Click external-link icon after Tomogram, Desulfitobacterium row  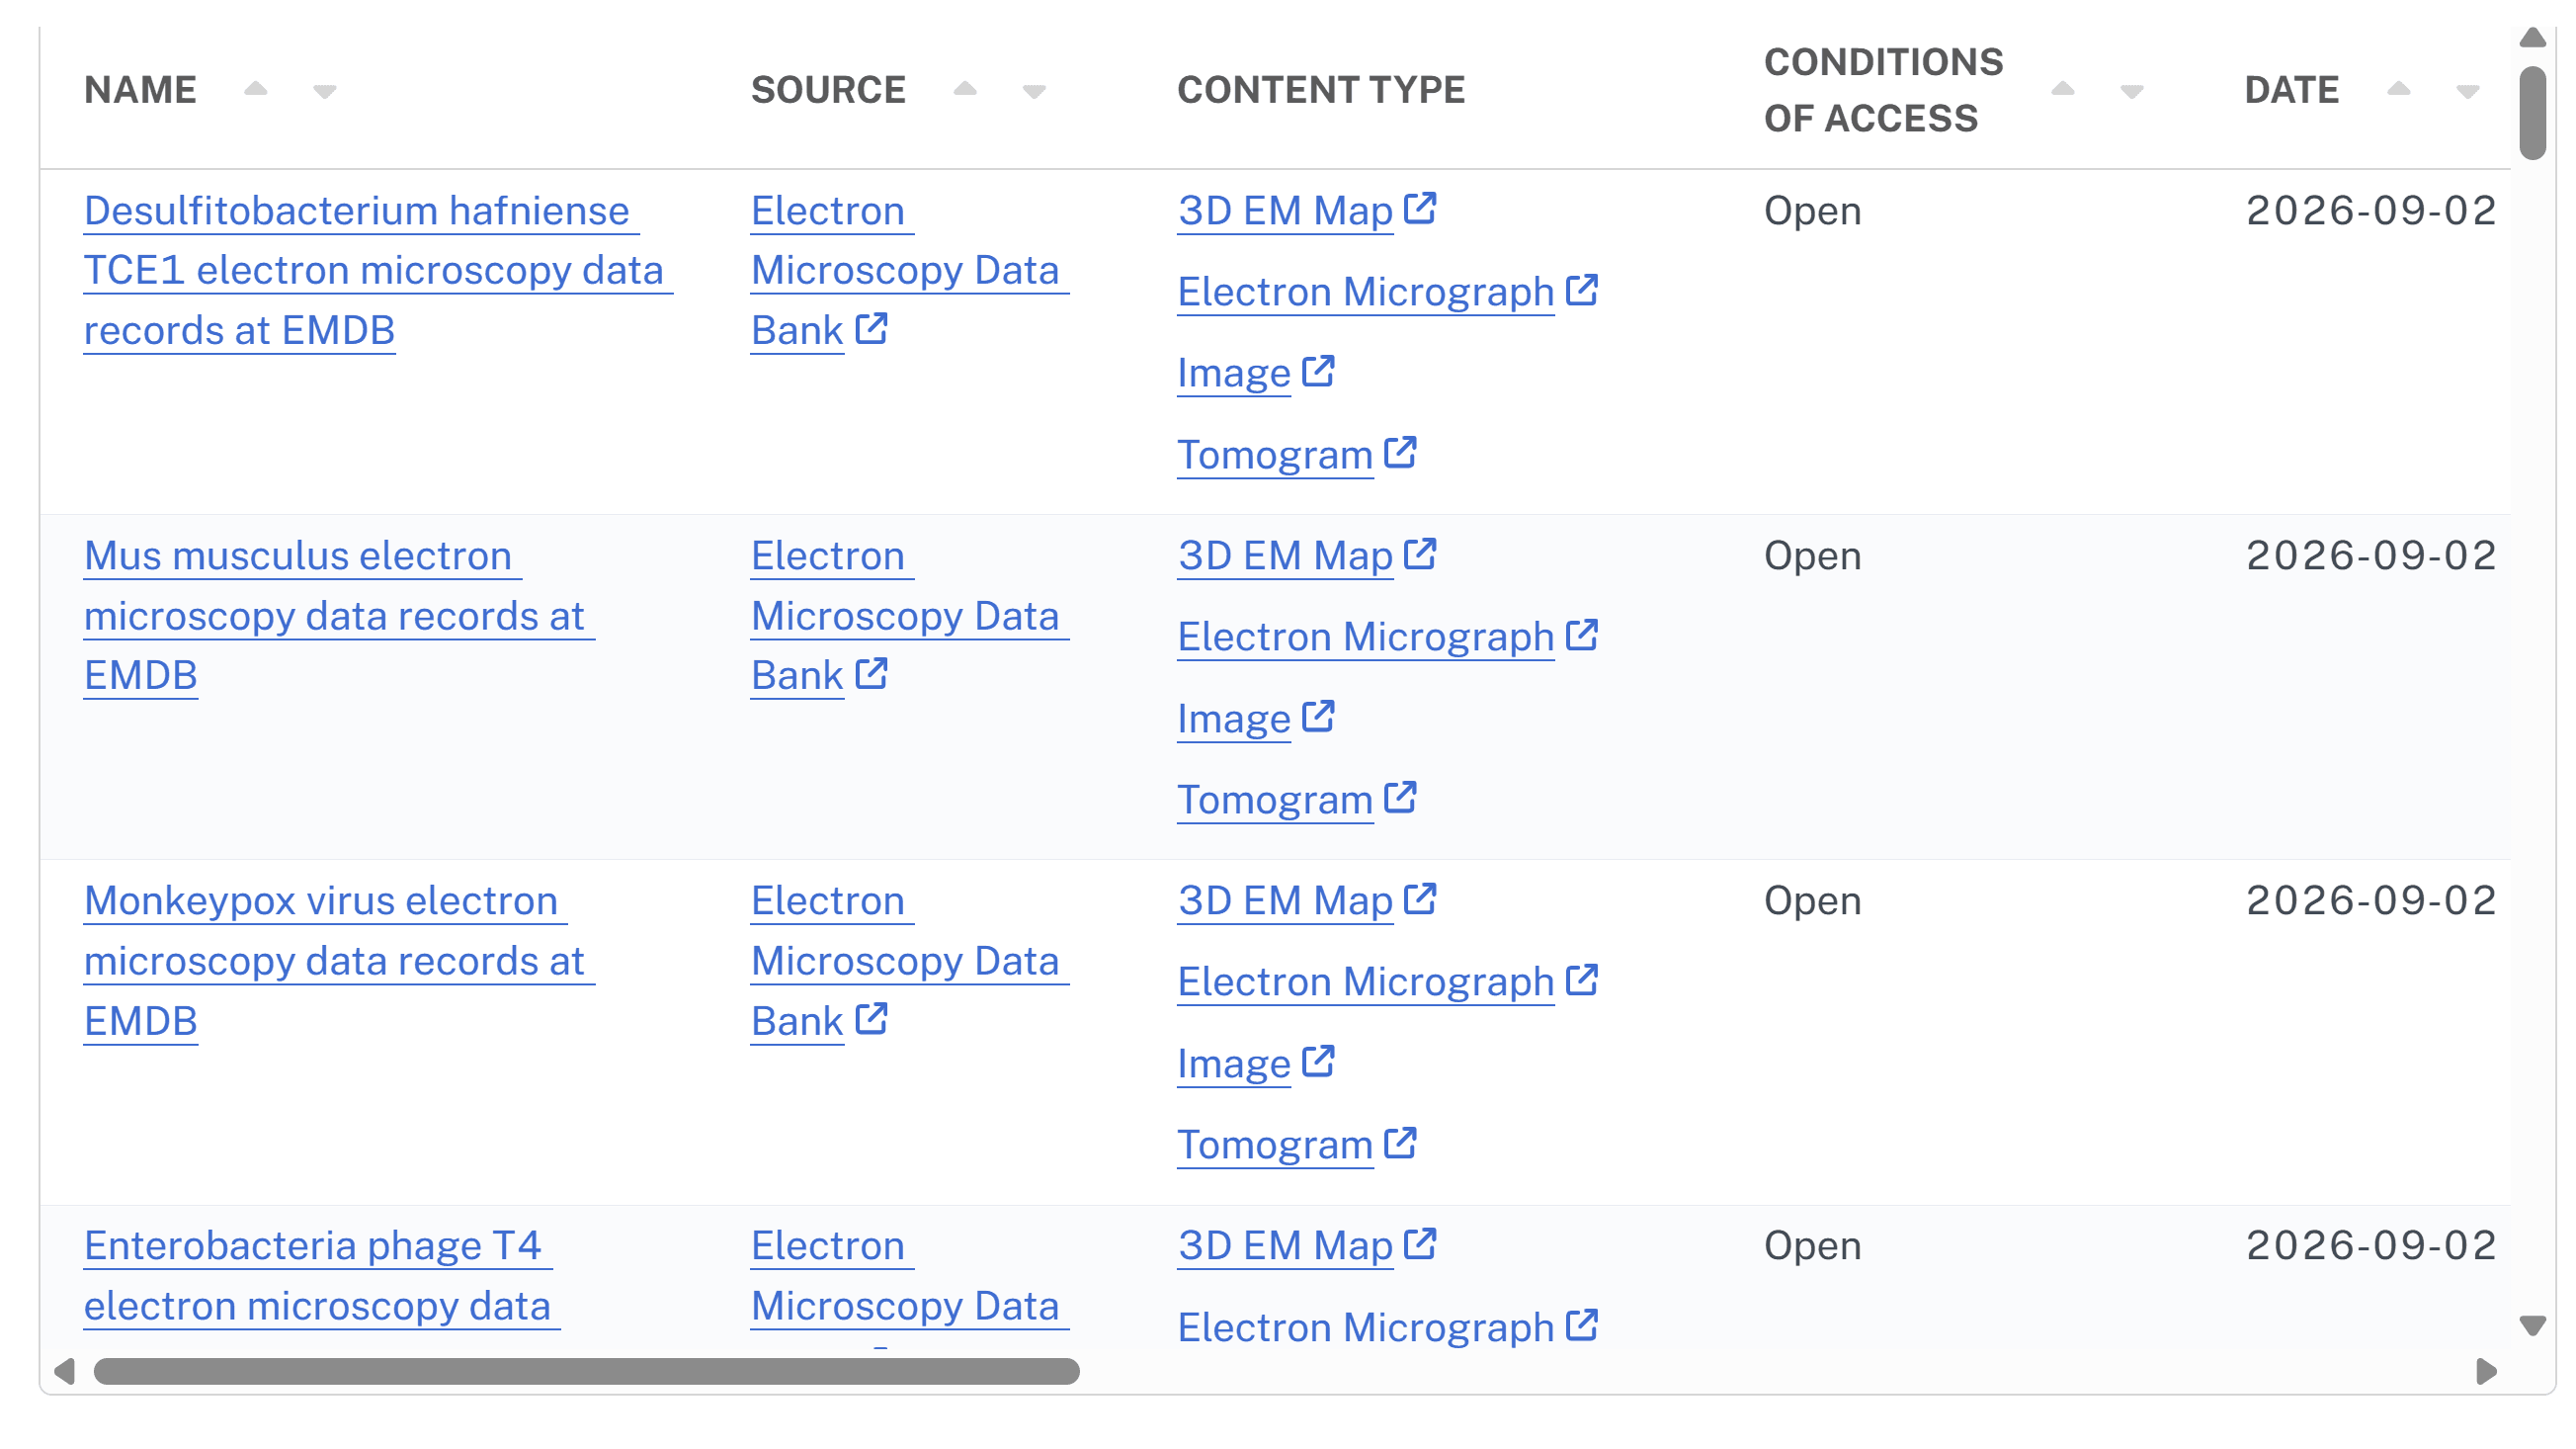(1400, 452)
